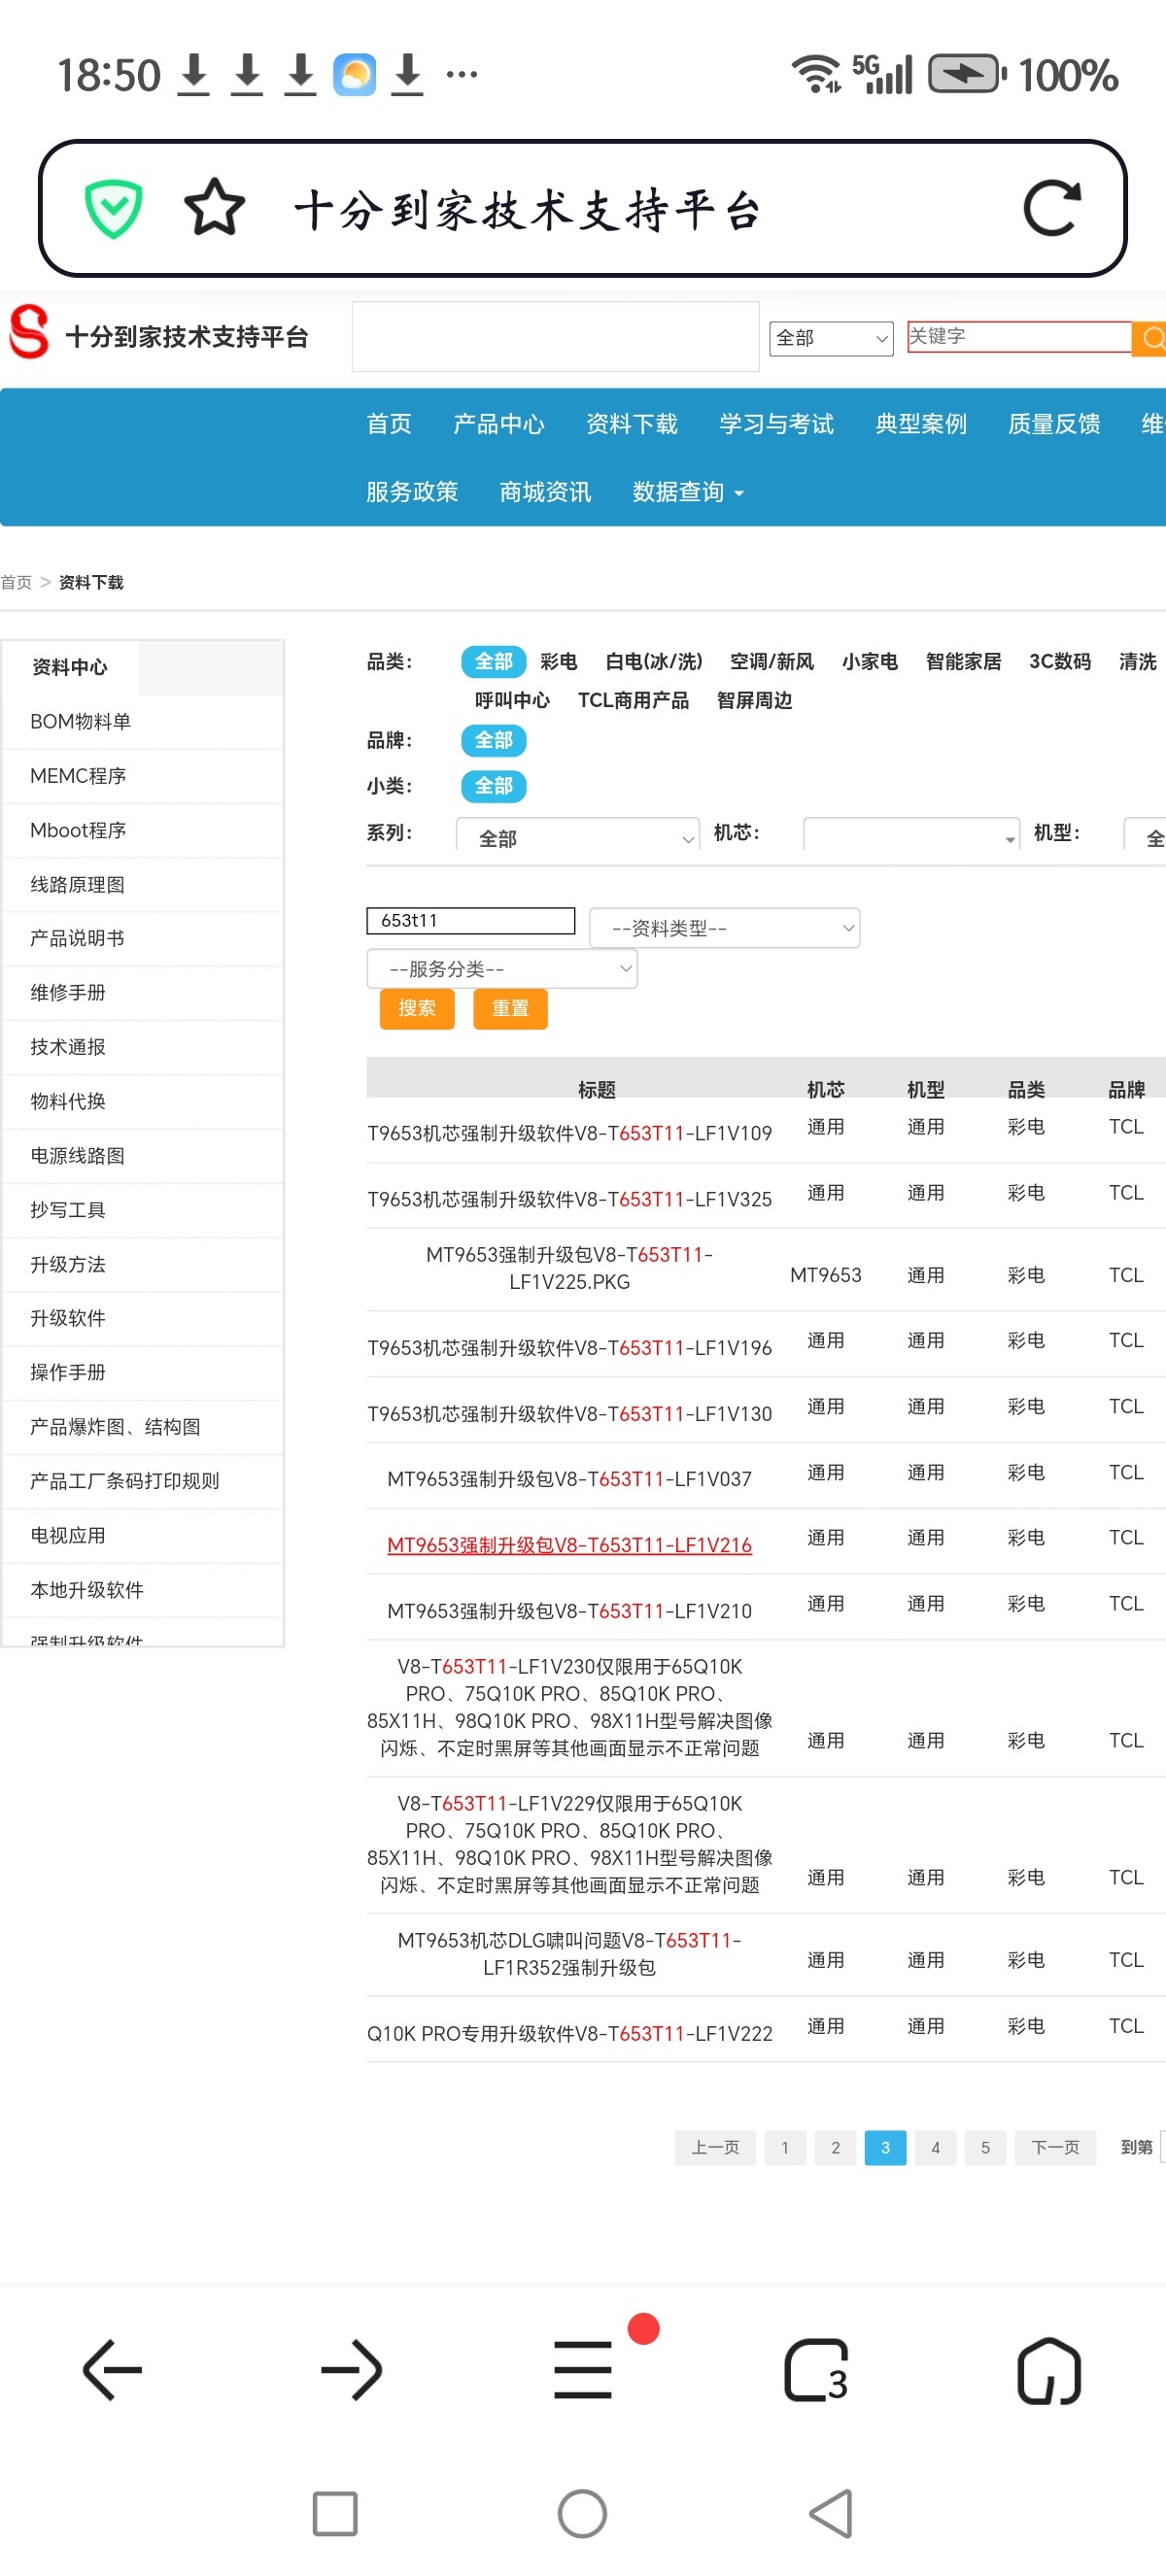The width and height of the screenshot is (1166, 2576).
Task: Open the 服务分类 dropdown
Action: pos(502,969)
